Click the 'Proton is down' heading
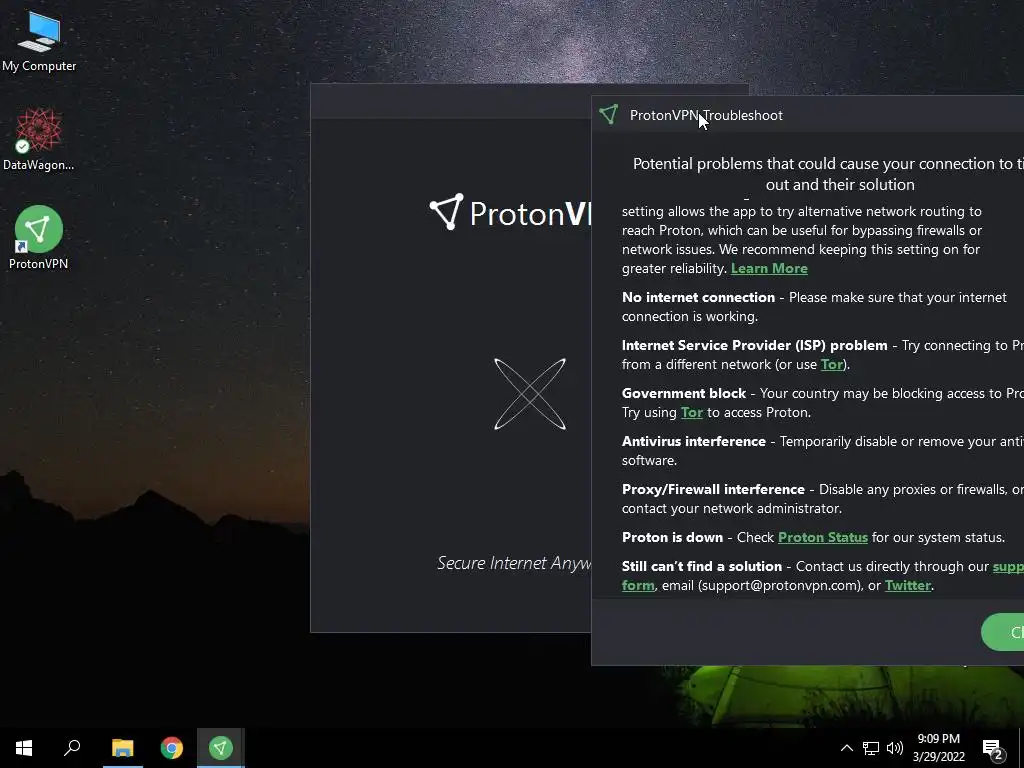 (672, 537)
